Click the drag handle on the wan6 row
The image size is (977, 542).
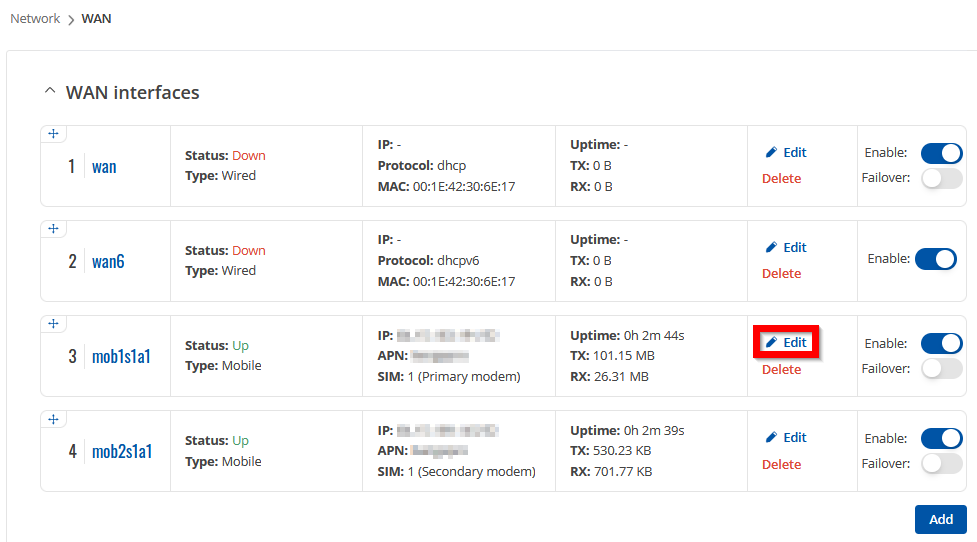coord(54,229)
